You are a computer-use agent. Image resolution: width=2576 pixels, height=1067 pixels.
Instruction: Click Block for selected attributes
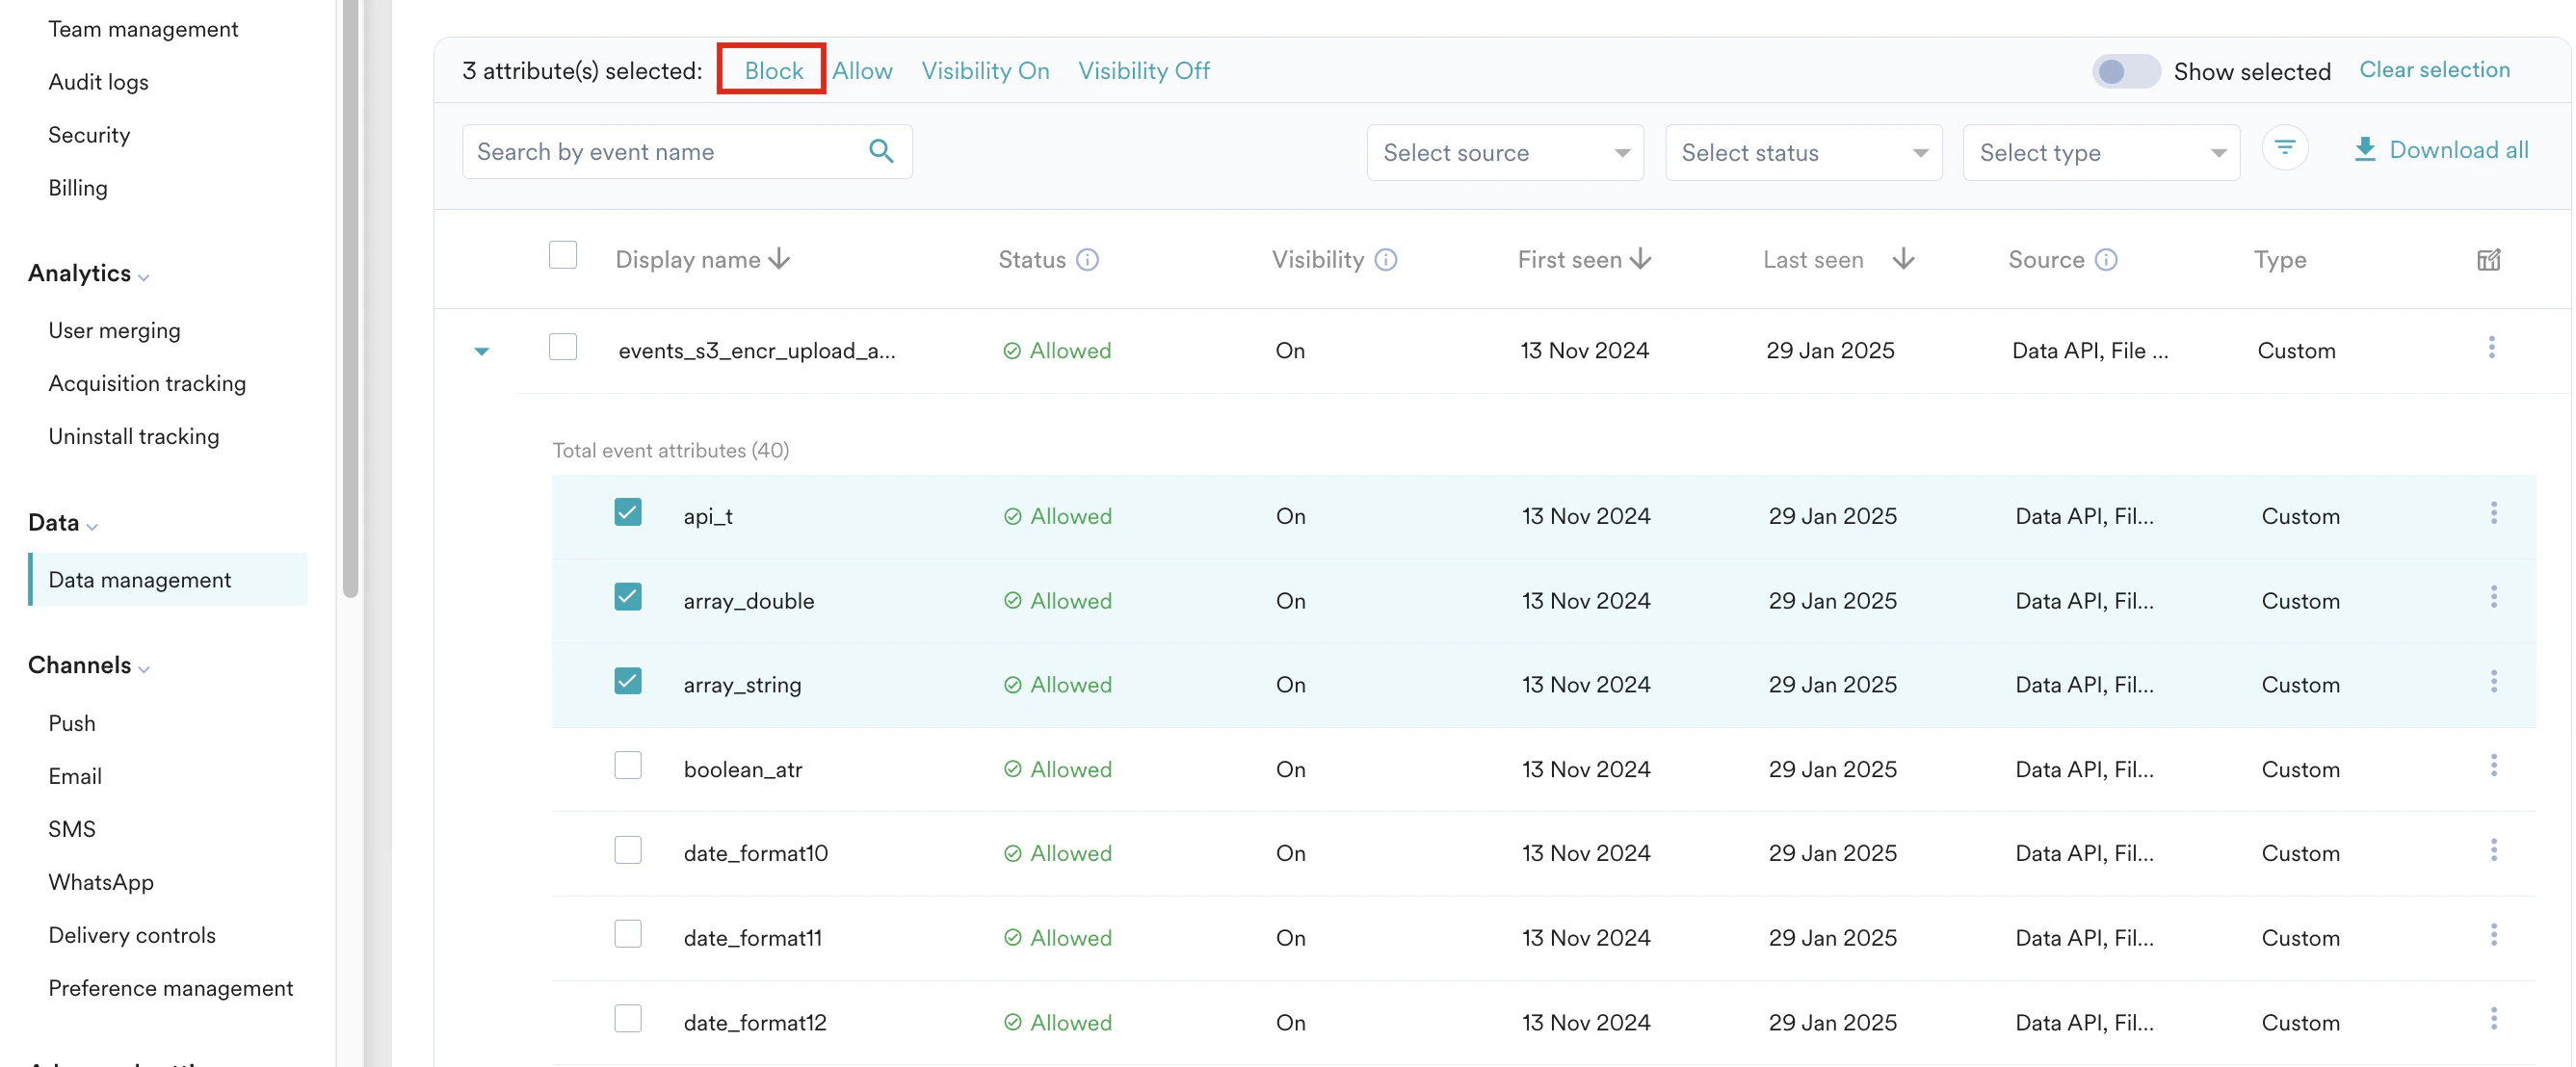pyautogui.click(x=773, y=71)
